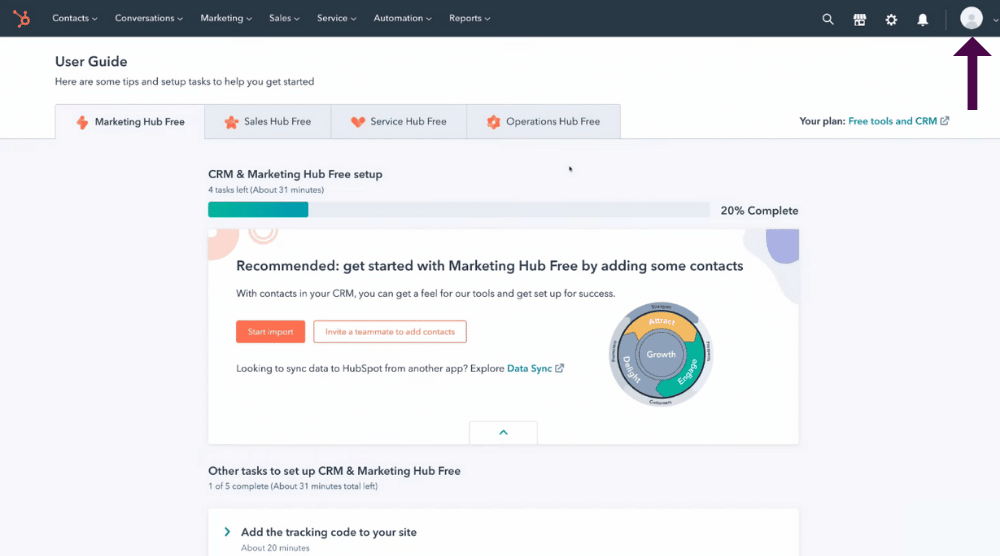Follow the Data Sync link
Image resolution: width=1000 pixels, height=556 pixels.
coord(529,369)
